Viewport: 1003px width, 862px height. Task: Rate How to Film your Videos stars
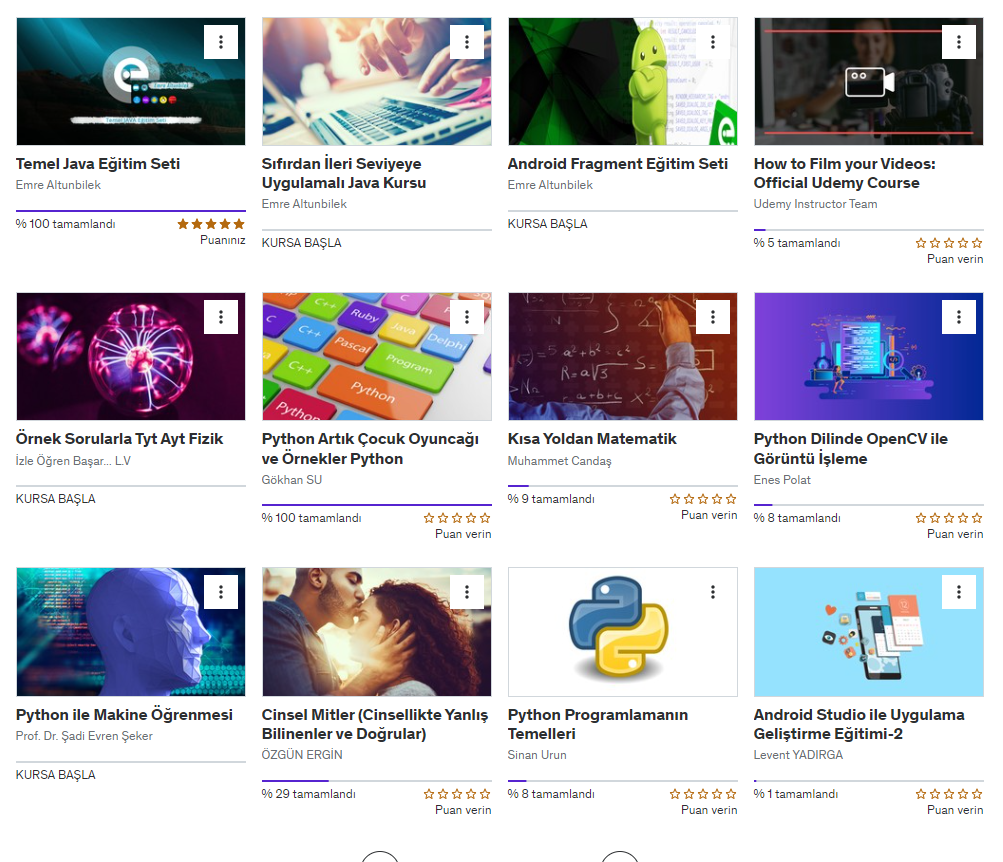tap(949, 243)
